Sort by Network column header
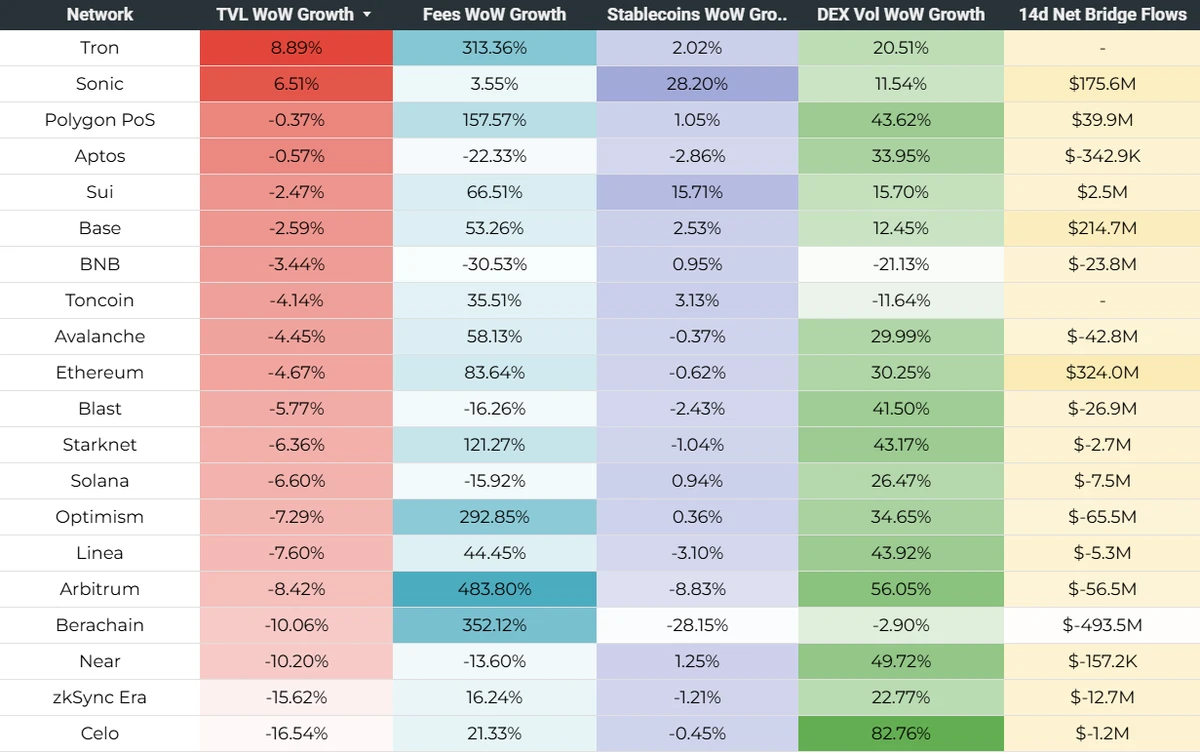This screenshot has width=1200, height=754. [x=100, y=15]
